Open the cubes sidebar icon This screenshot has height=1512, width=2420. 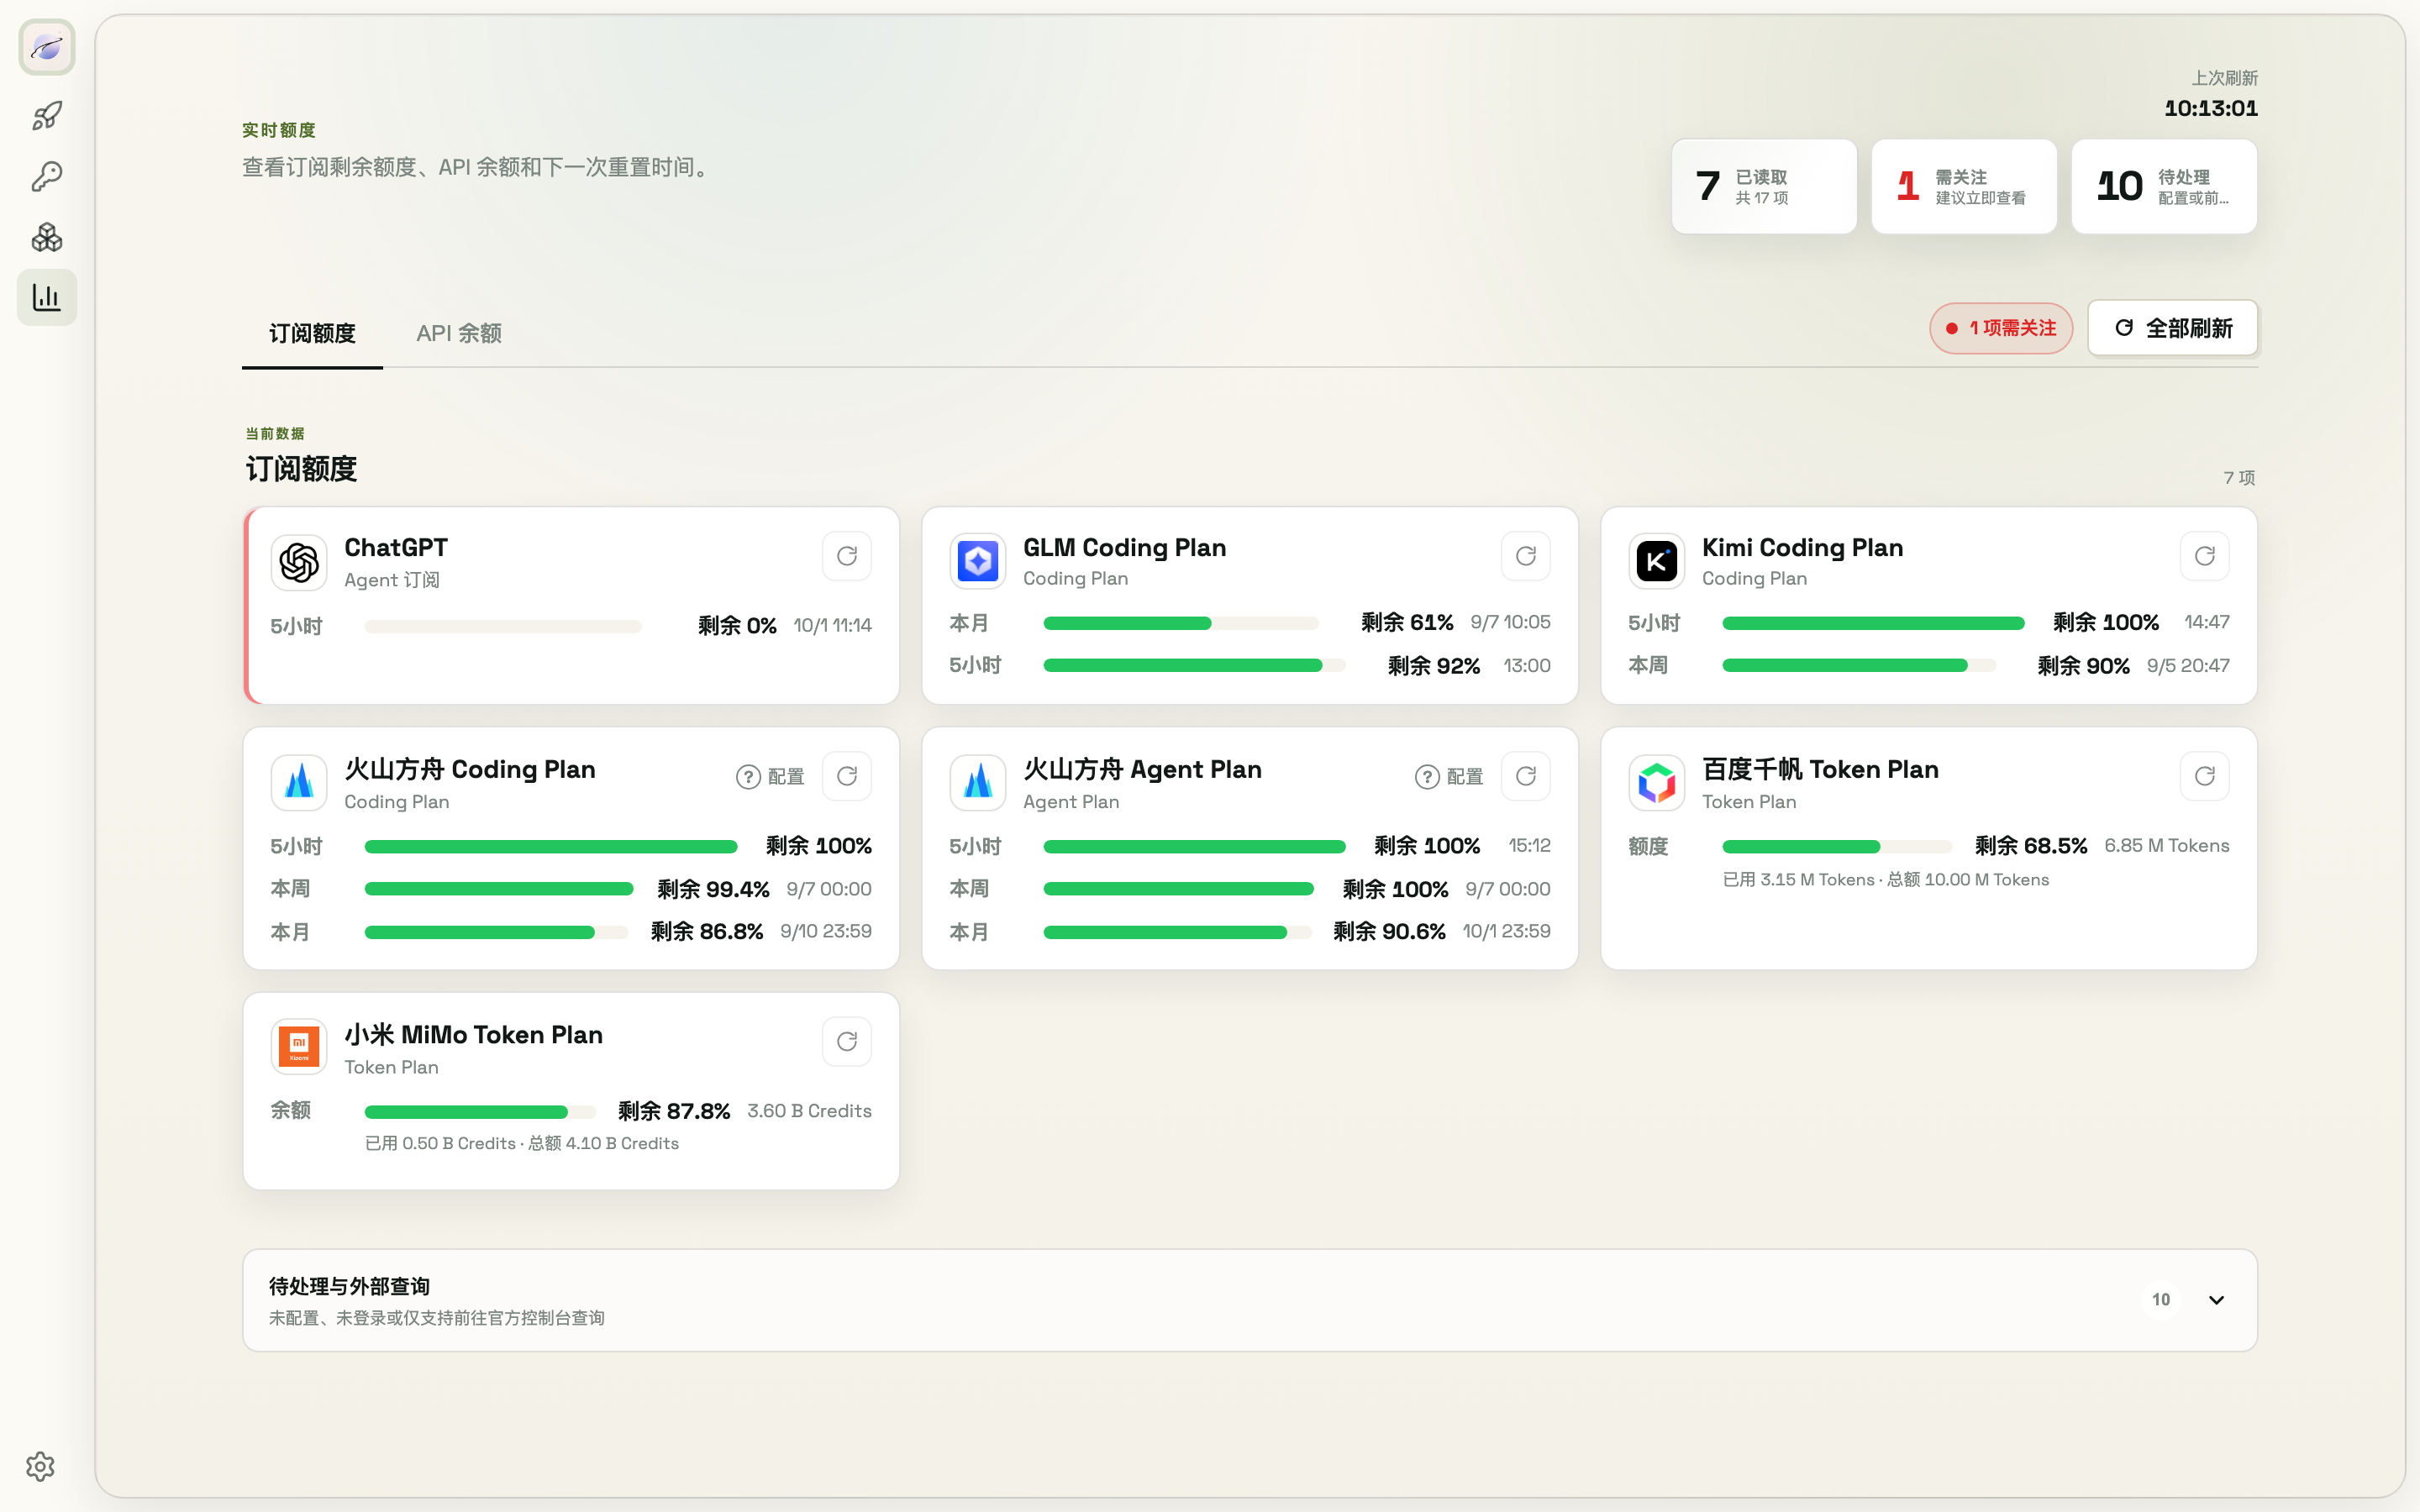click(x=47, y=237)
